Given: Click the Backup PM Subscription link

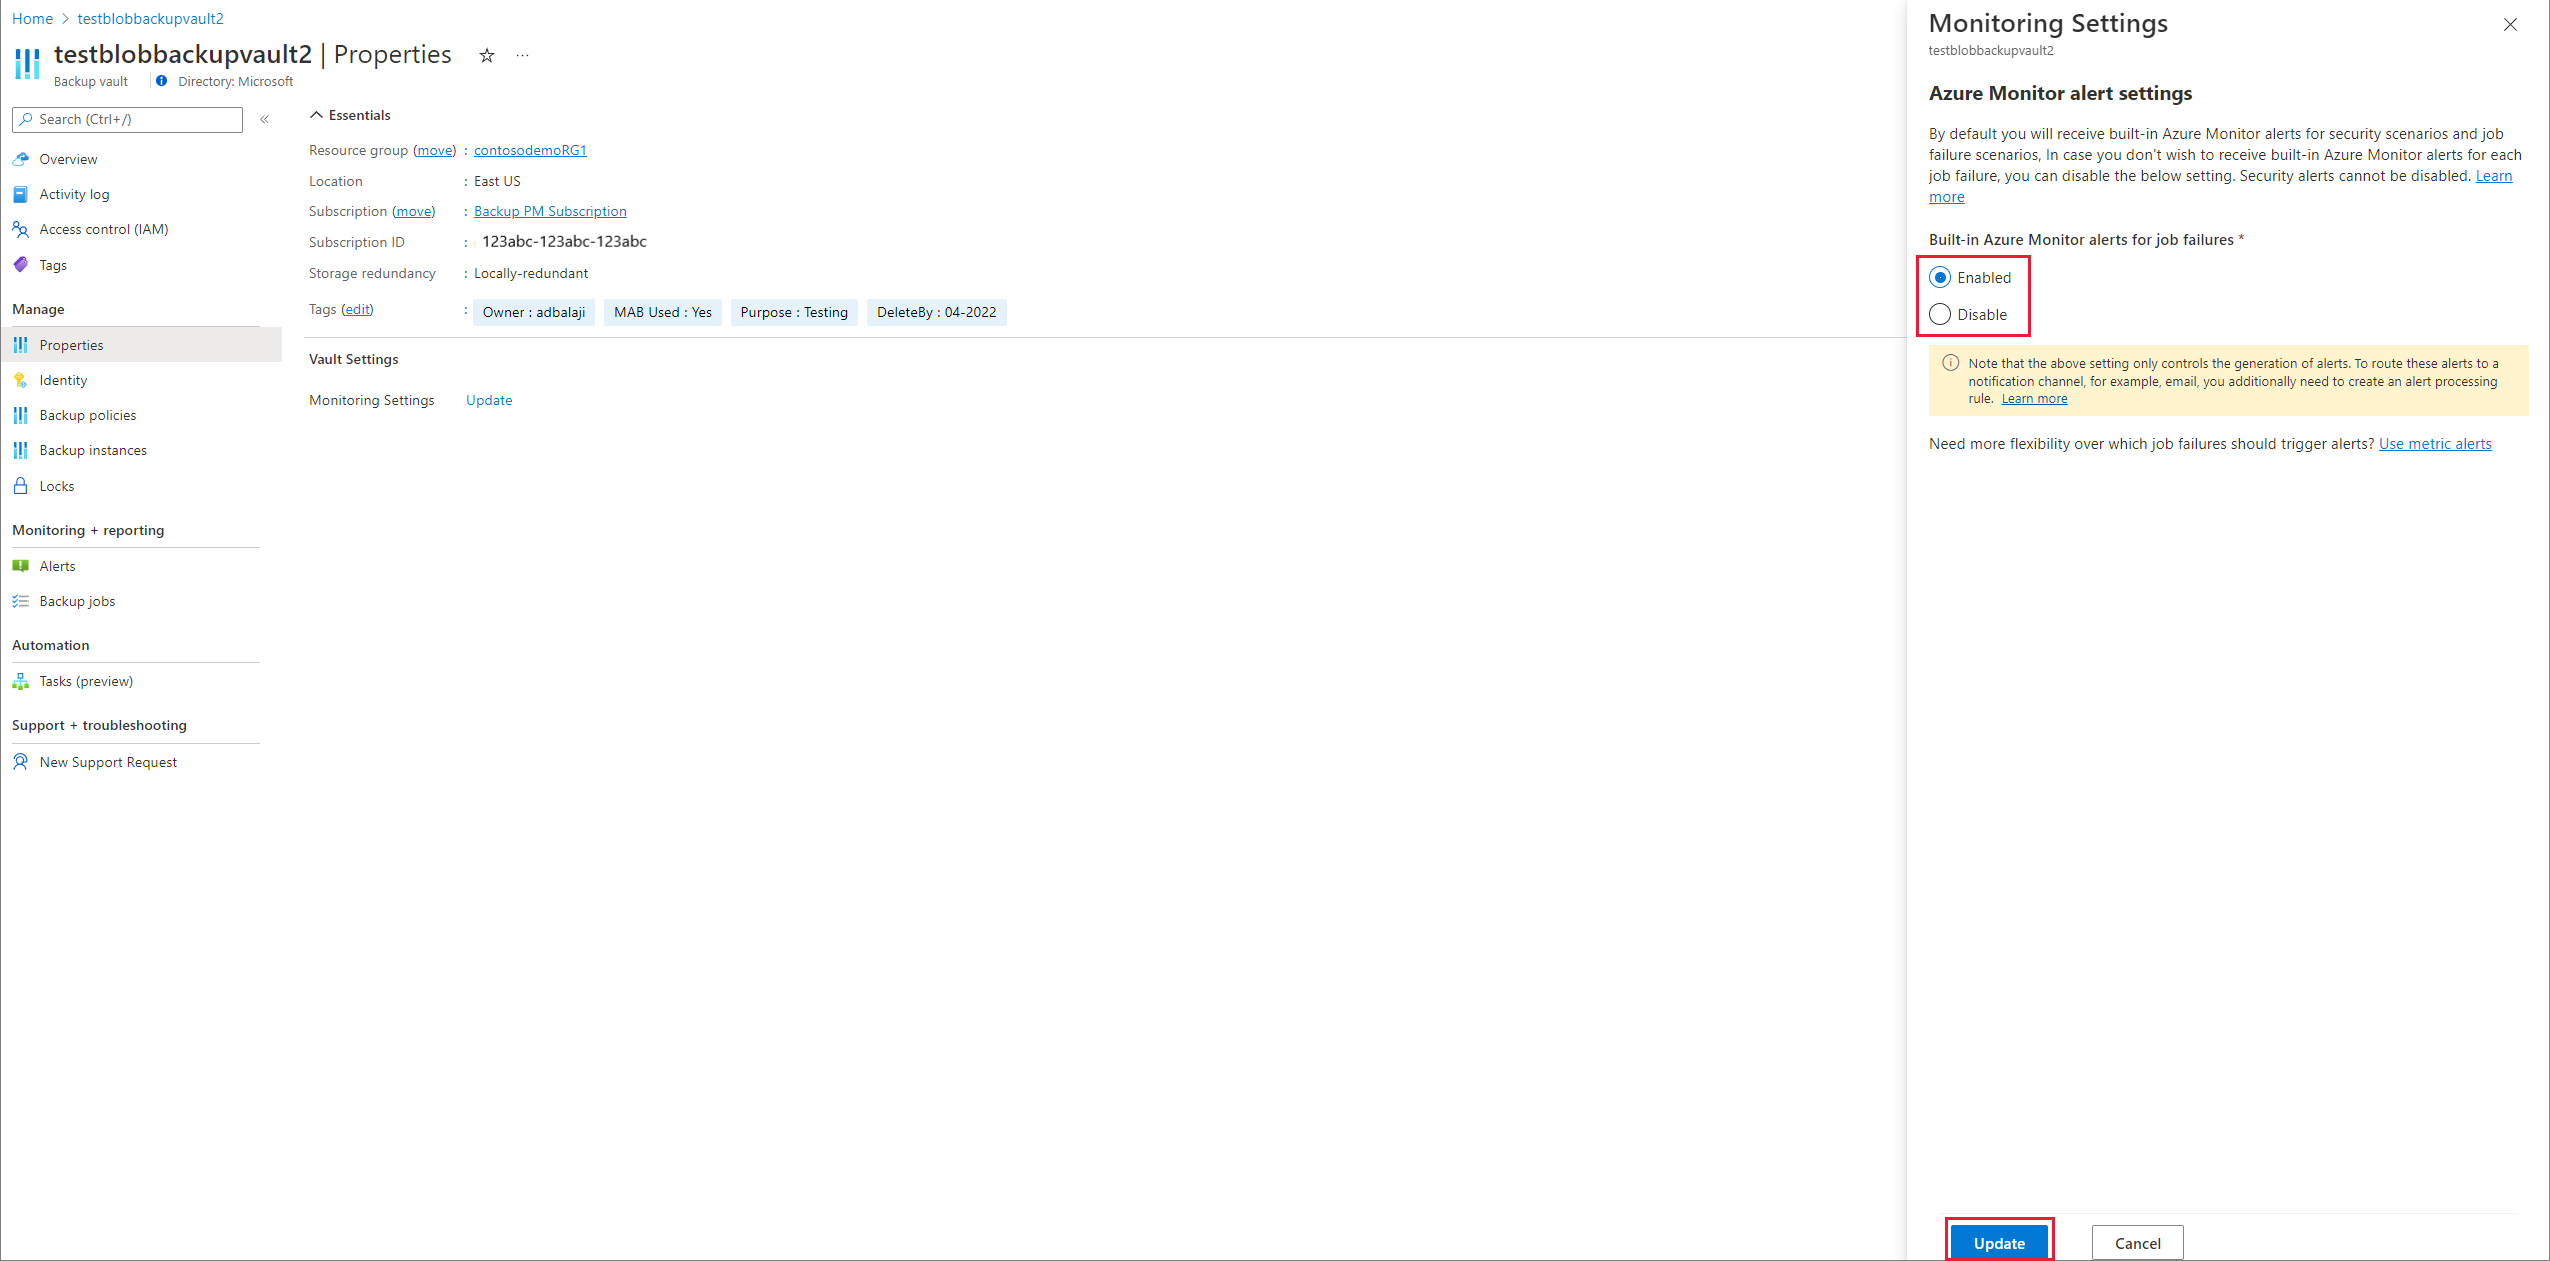Looking at the screenshot, I should click(550, 212).
